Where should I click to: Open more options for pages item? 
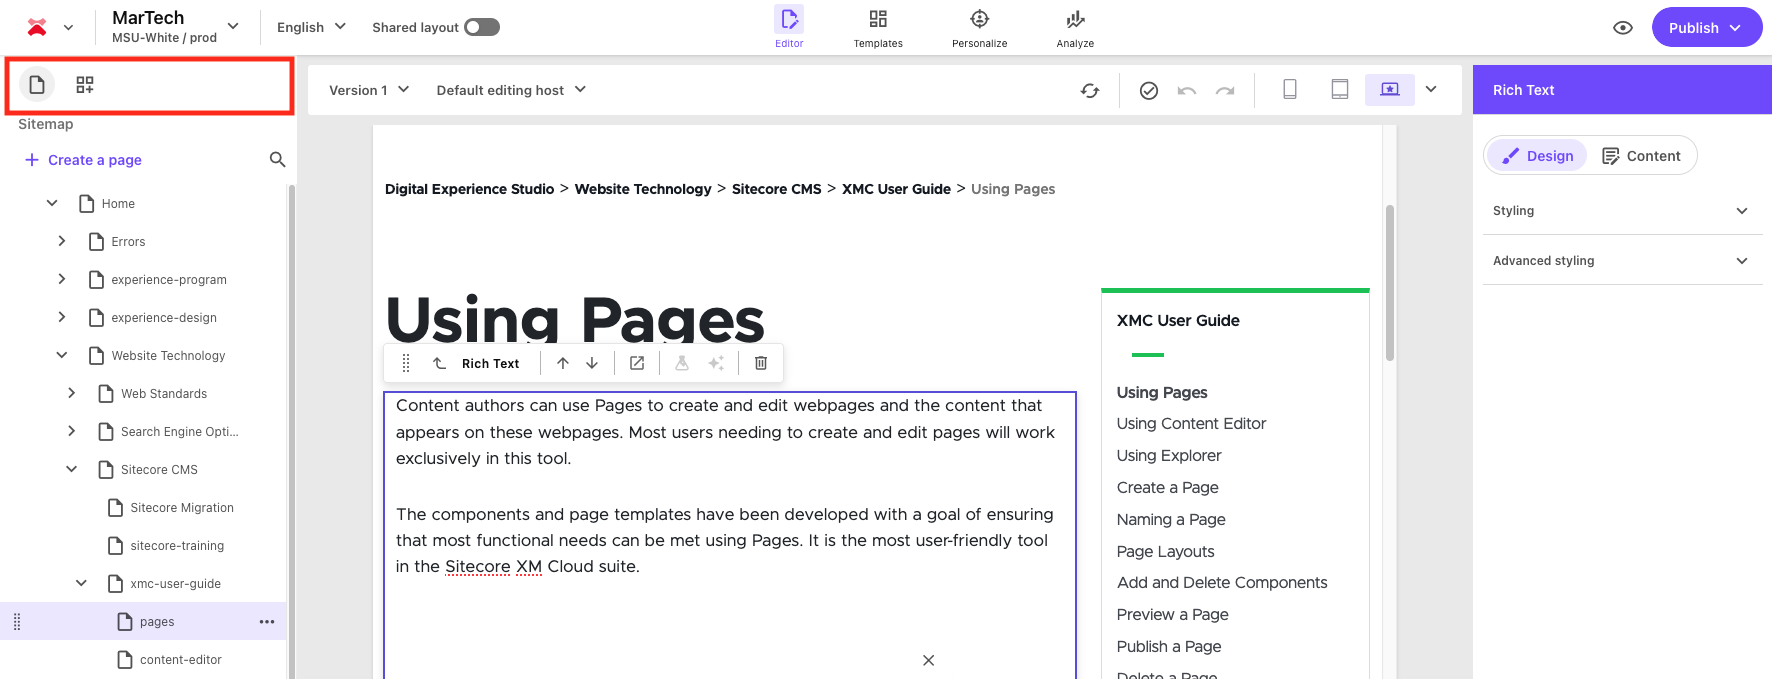[x=266, y=622]
